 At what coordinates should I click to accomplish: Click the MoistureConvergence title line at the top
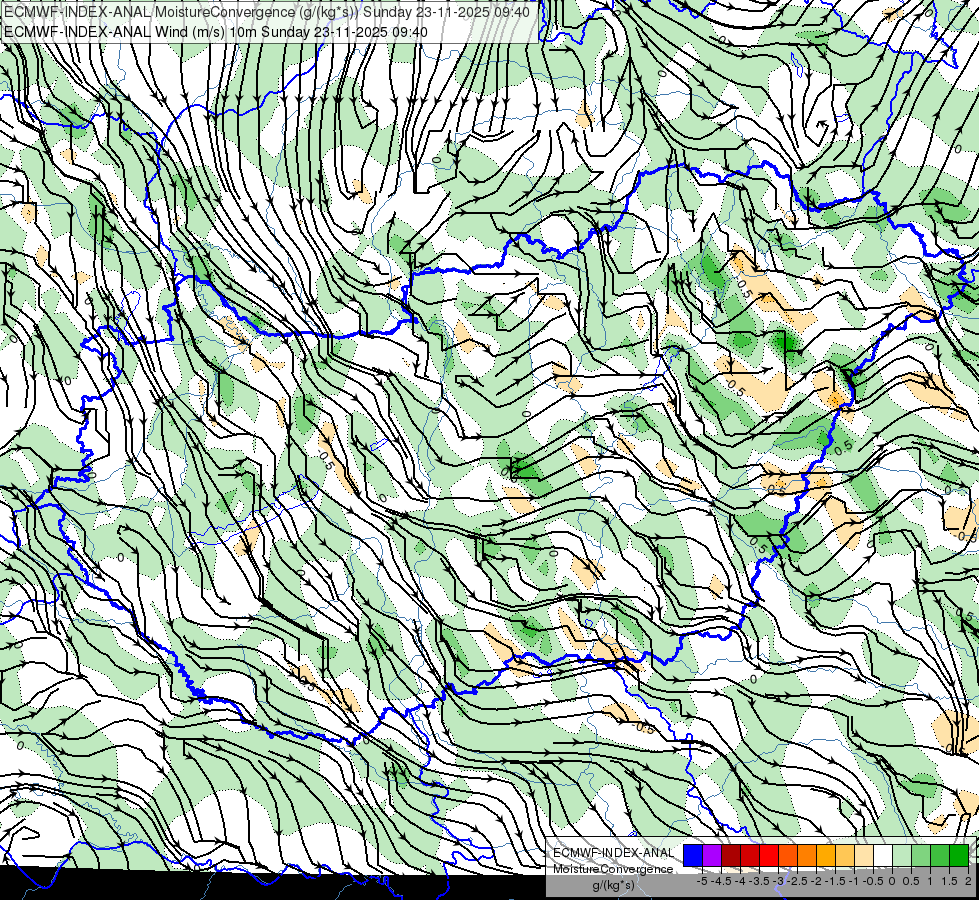(267, 12)
